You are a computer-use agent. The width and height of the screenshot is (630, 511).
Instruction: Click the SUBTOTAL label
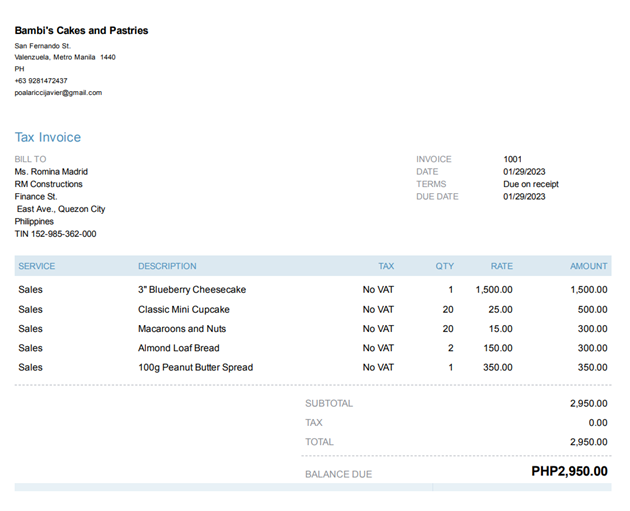click(329, 403)
